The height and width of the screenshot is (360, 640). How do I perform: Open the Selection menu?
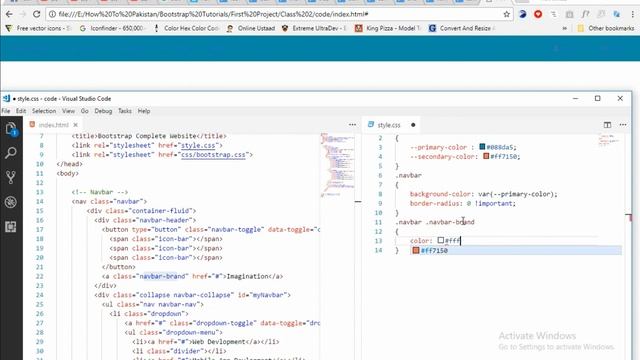pyautogui.click(x=44, y=111)
